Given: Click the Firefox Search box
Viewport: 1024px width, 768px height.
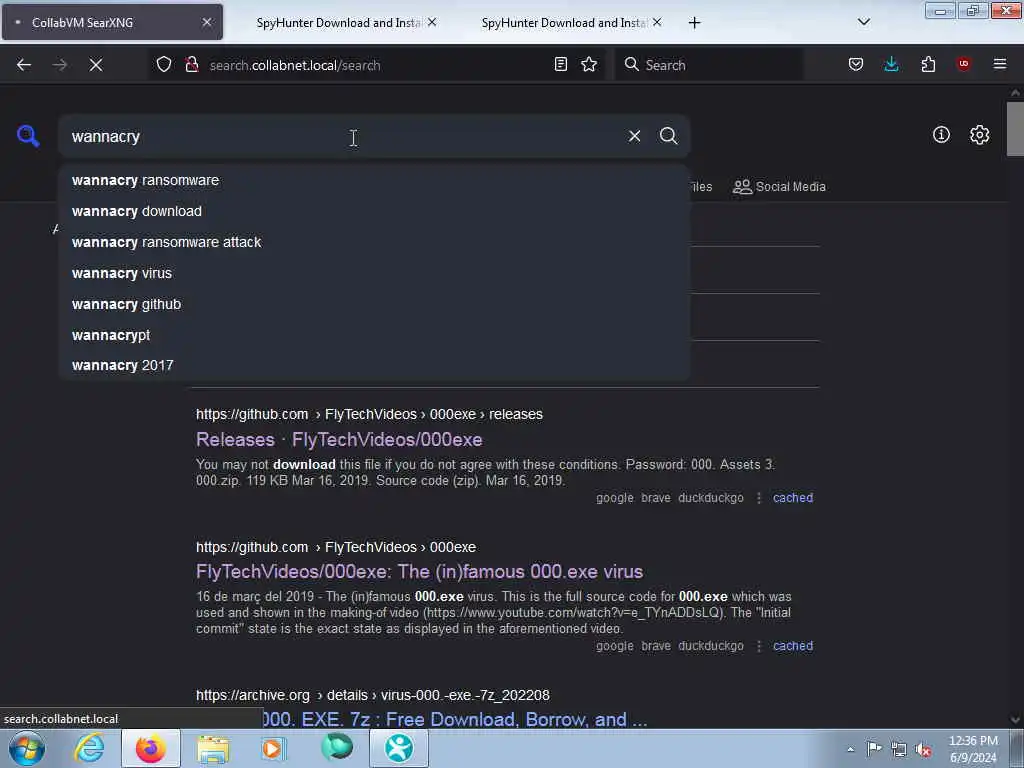Looking at the screenshot, I should click(x=709, y=65).
